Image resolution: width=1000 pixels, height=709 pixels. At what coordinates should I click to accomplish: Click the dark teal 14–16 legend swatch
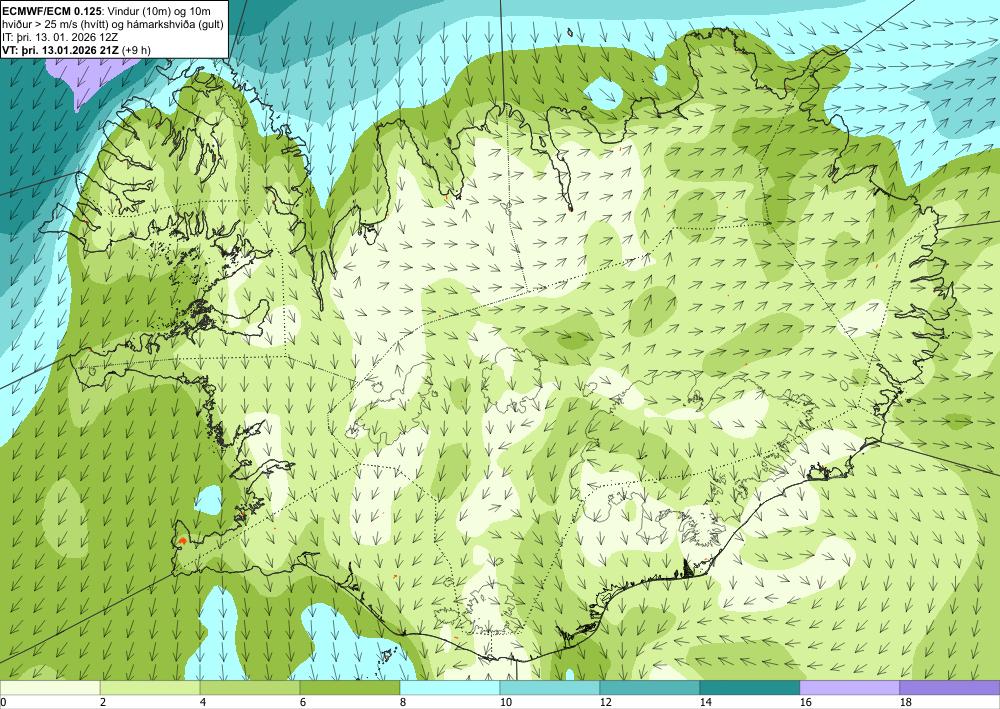point(750,688)
